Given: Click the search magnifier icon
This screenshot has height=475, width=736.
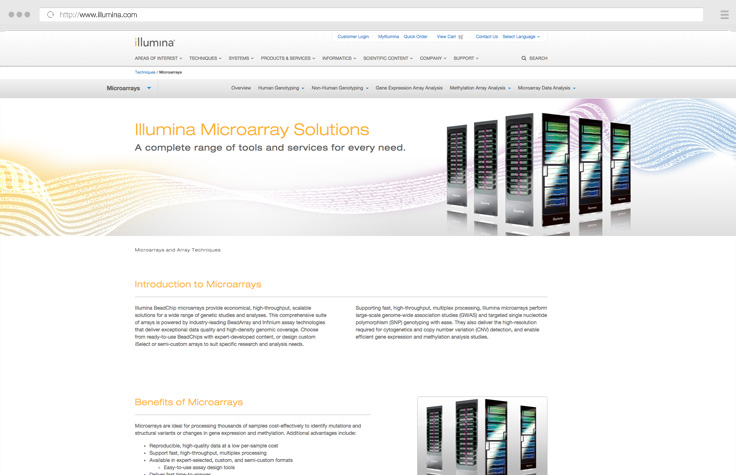Looking at the screenshot, I should [x=524, y=58].
